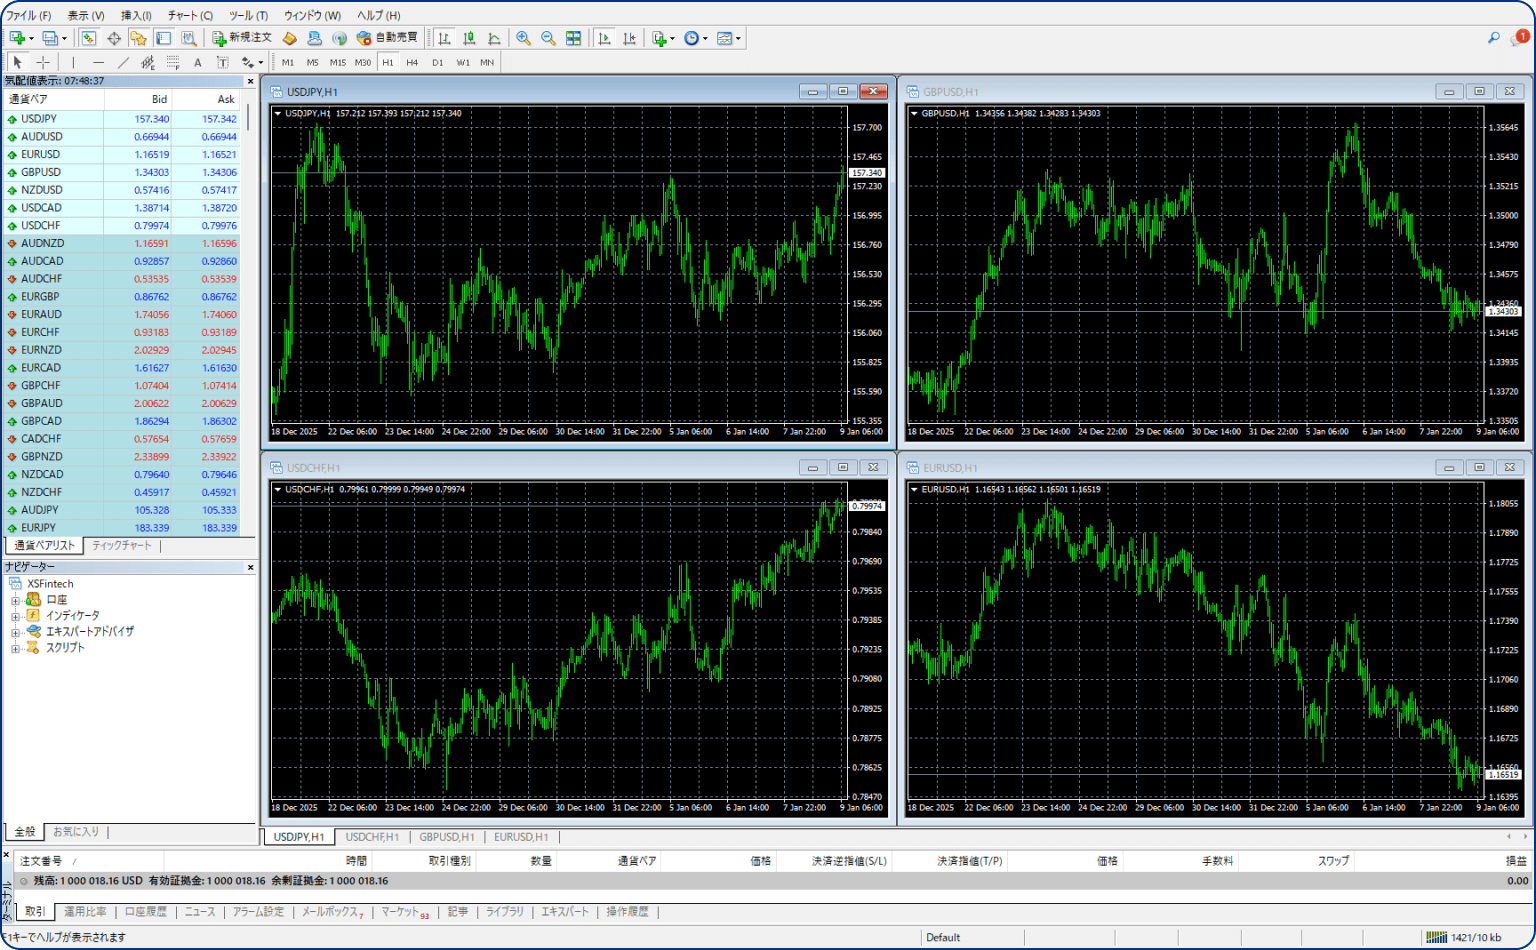
Task: Click the tile windows layout icon
Action: point(573,38)
